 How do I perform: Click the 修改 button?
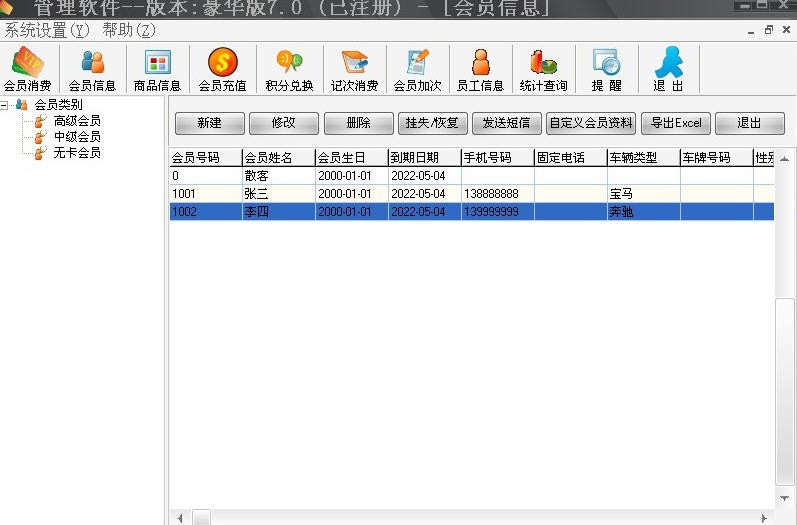[284, 123]
